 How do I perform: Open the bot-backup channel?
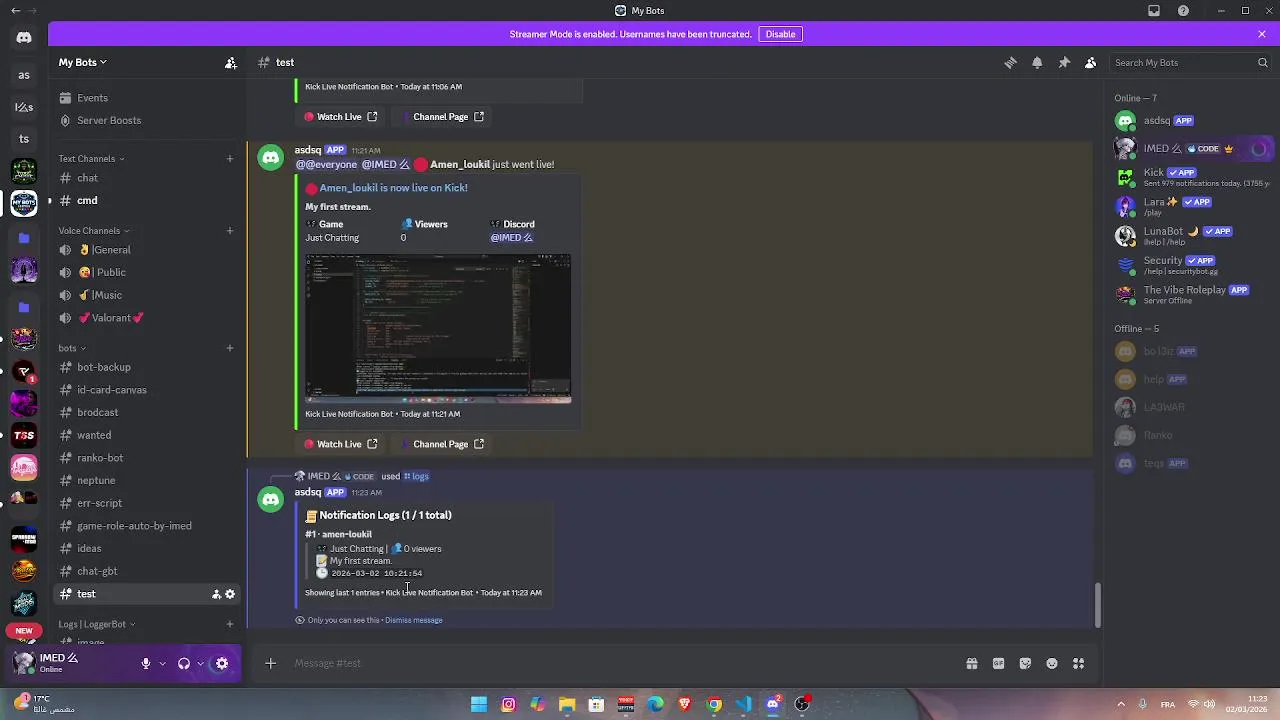144,367
